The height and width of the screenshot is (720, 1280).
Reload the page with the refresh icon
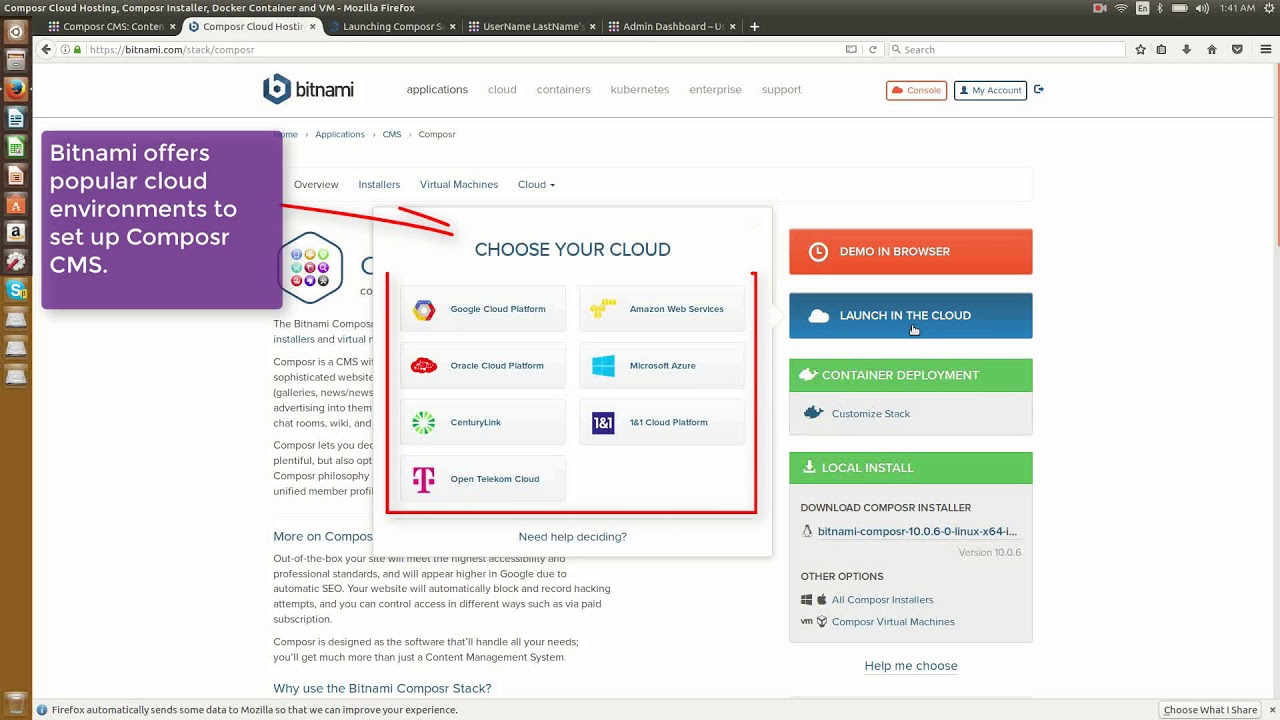[x=873, y=49]
